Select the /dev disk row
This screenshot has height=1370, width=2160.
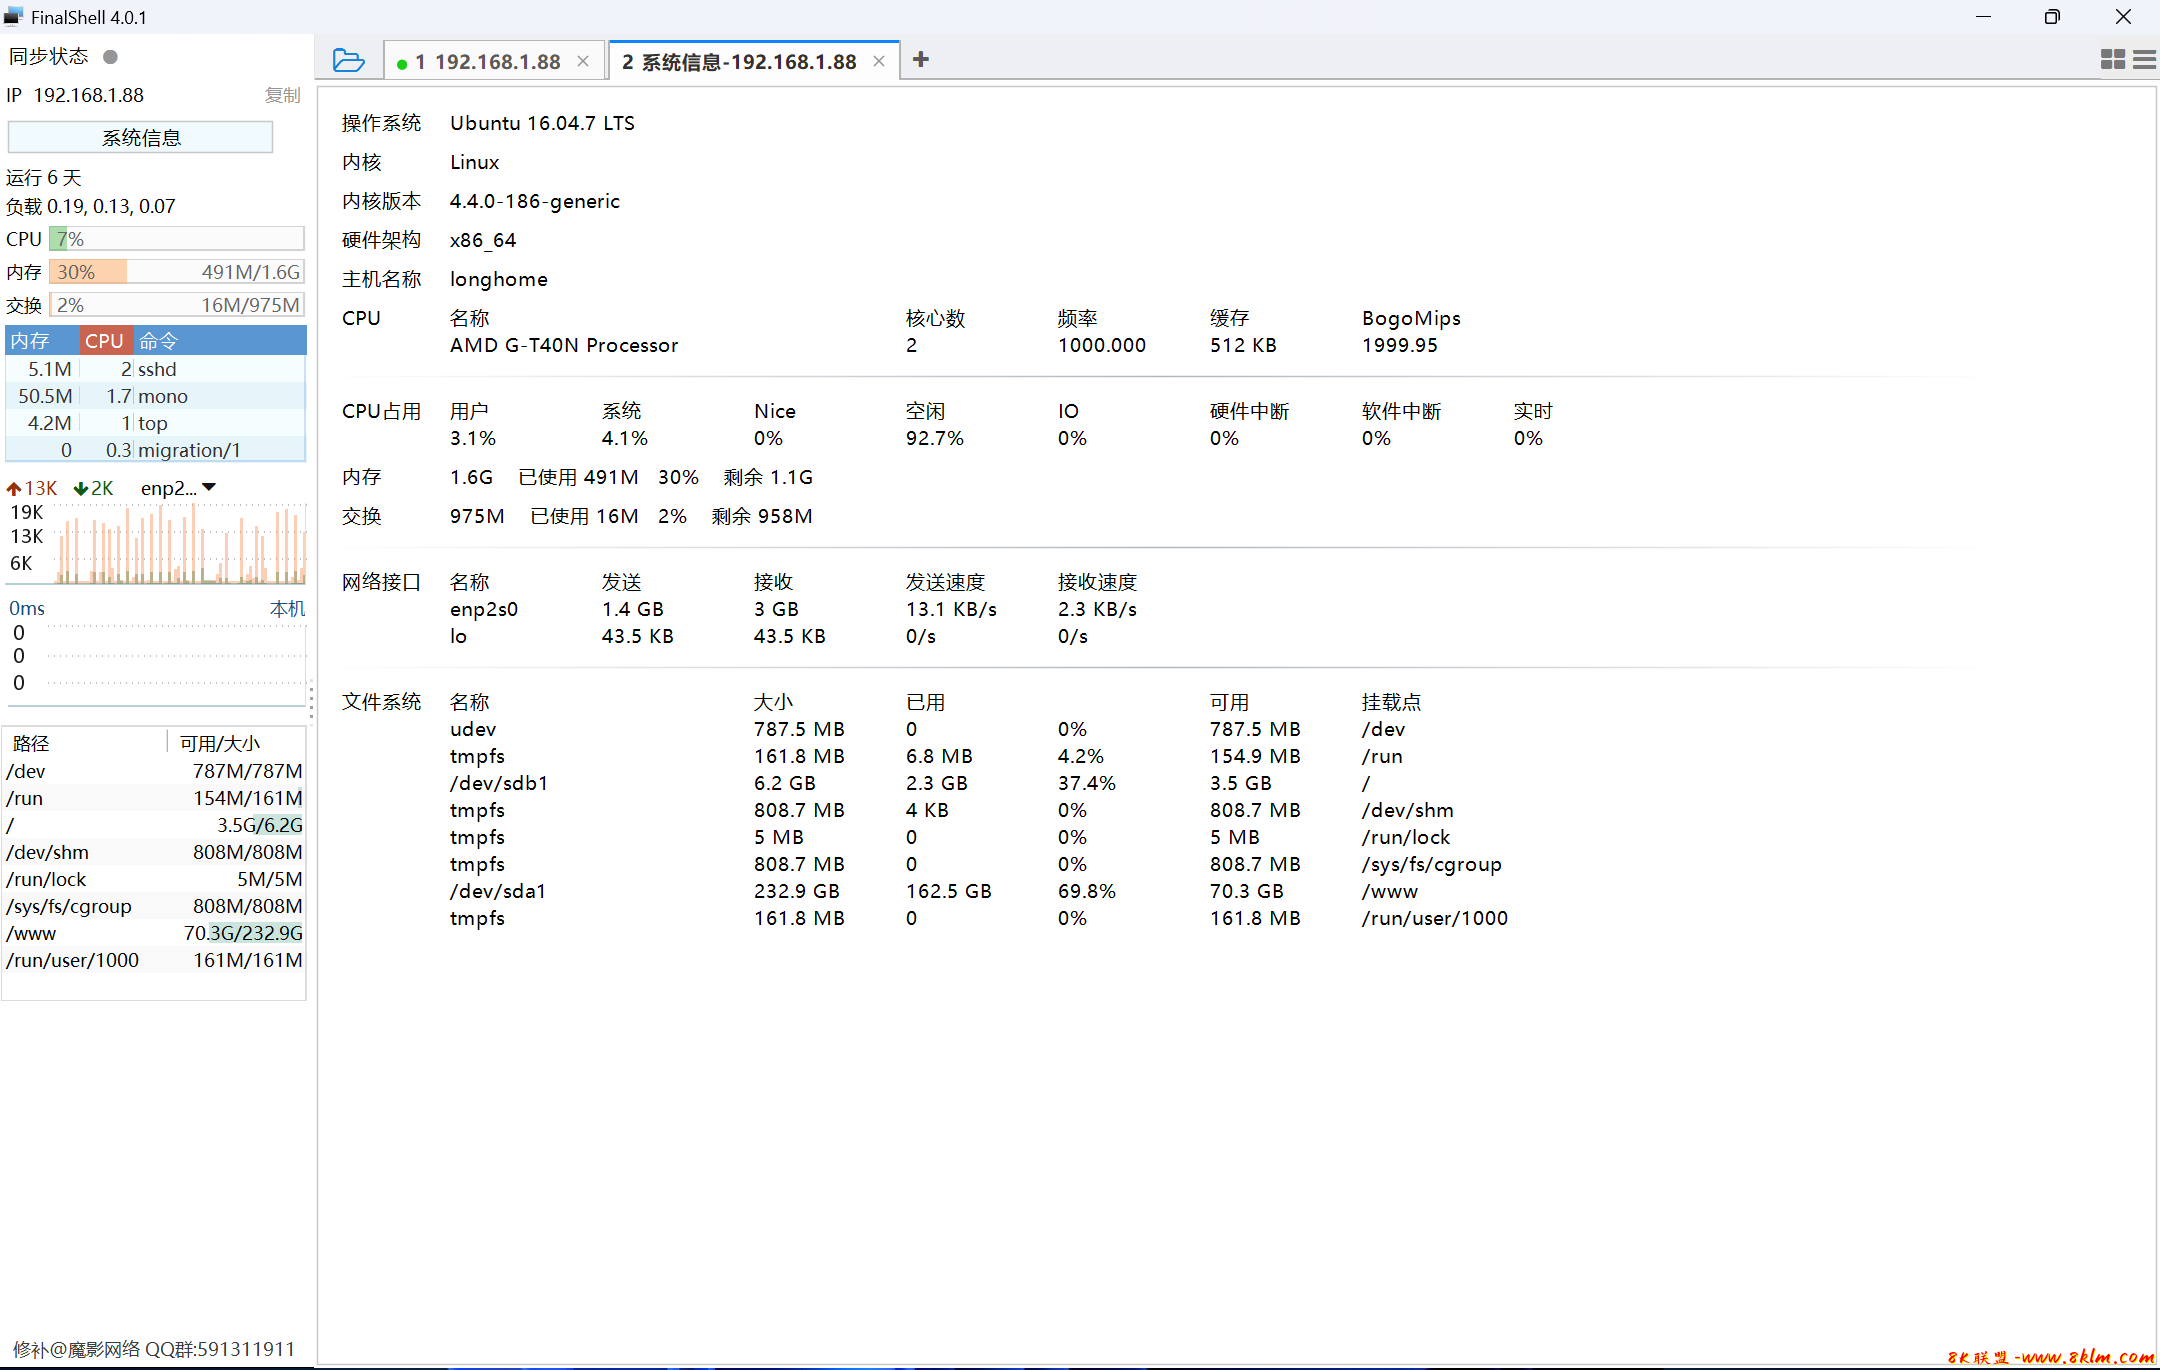pos(154,771)
